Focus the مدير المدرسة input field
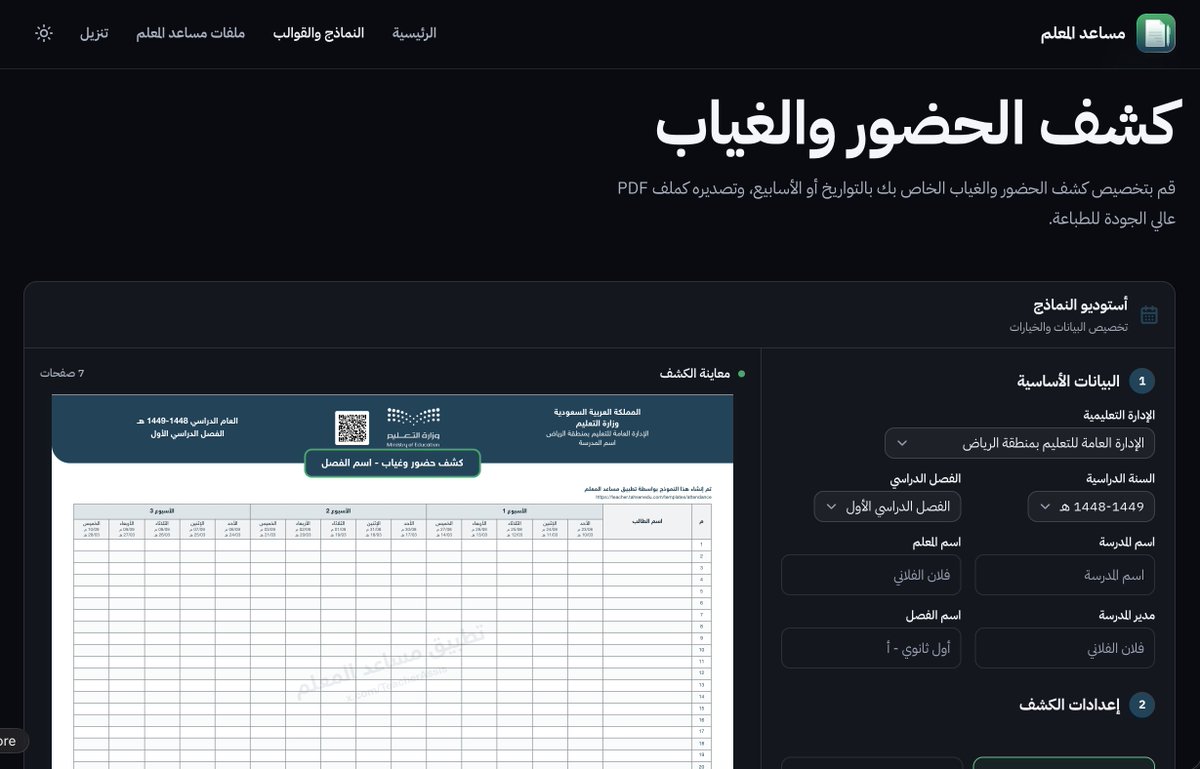The width and height of the screenshot is (1200, 769). tap(1065, 648)
